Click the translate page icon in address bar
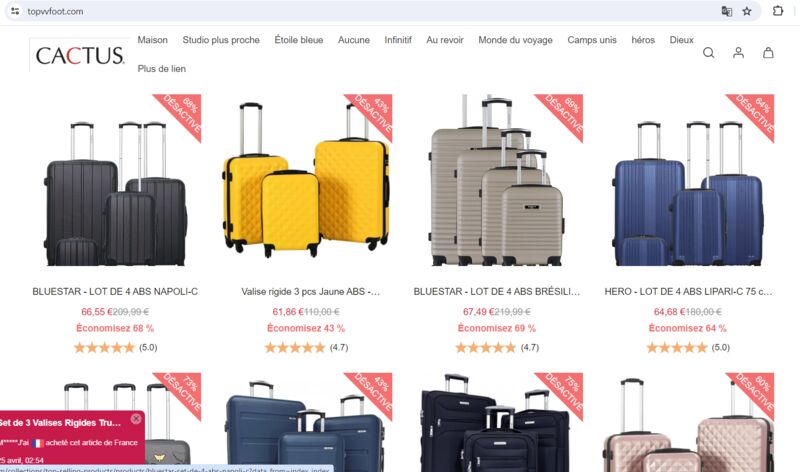800x472 pixels. coord(727,11)
